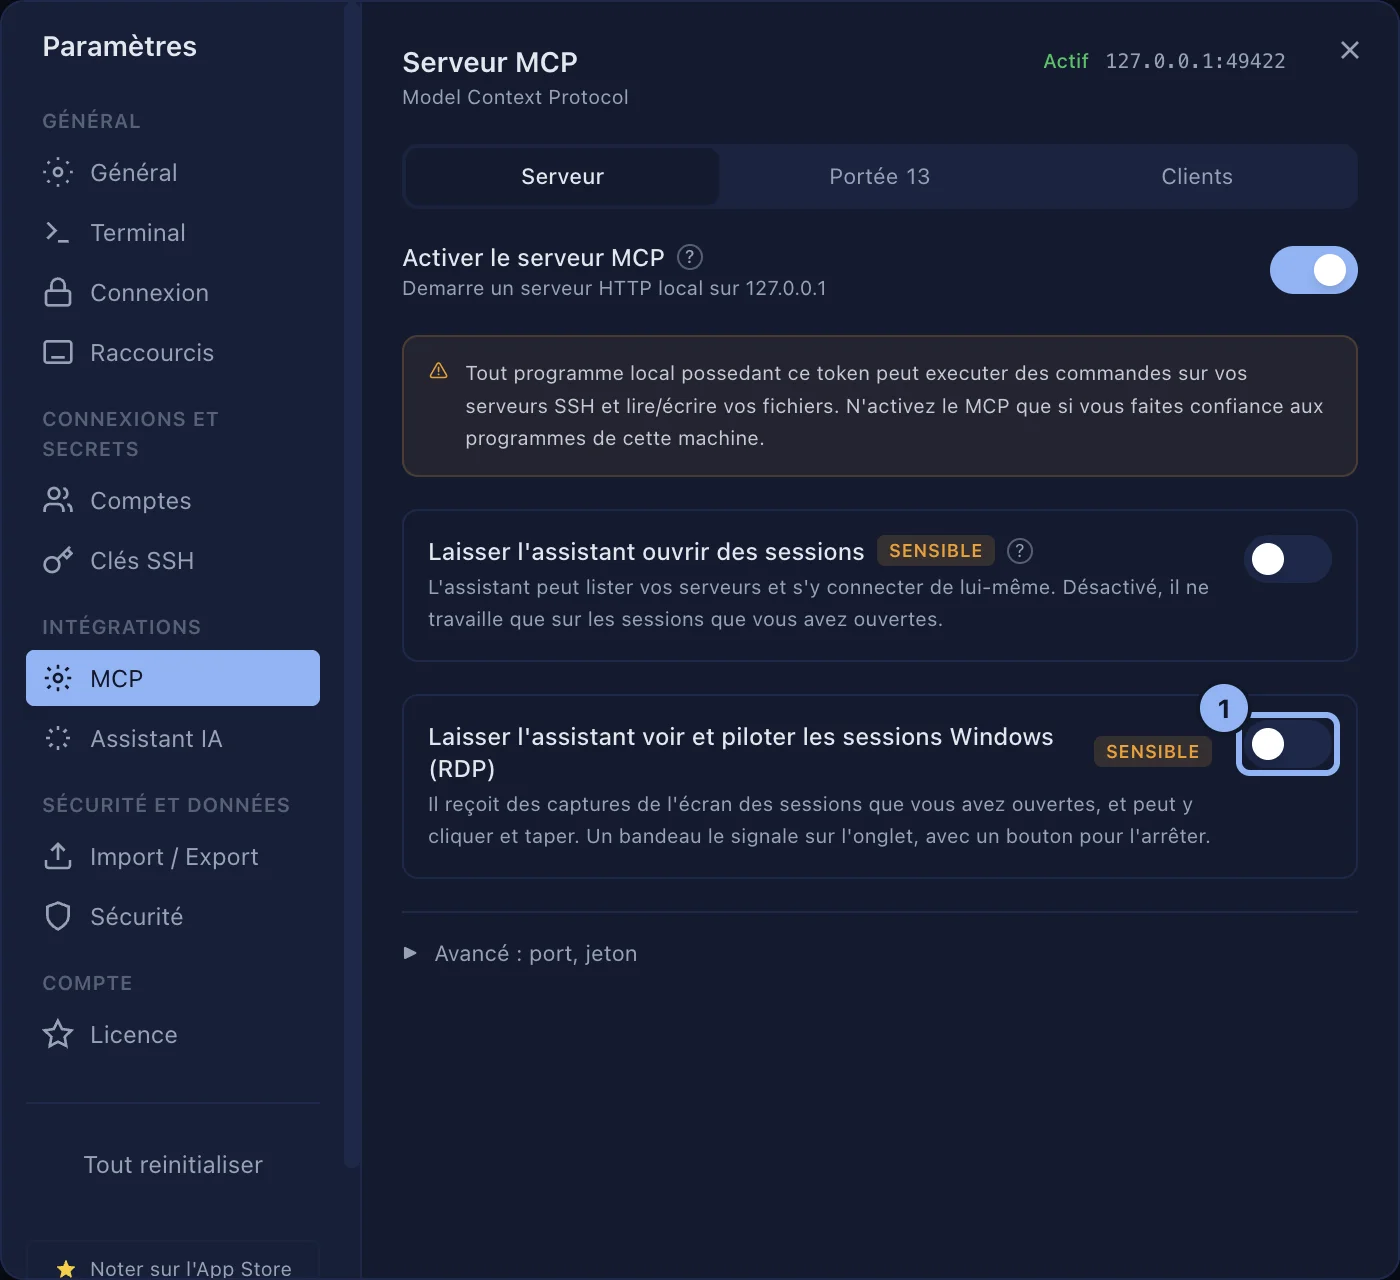Close the Paramètres dialog with X
Viewport: 1400px width, 1280px height.
tap(1350, 50)
